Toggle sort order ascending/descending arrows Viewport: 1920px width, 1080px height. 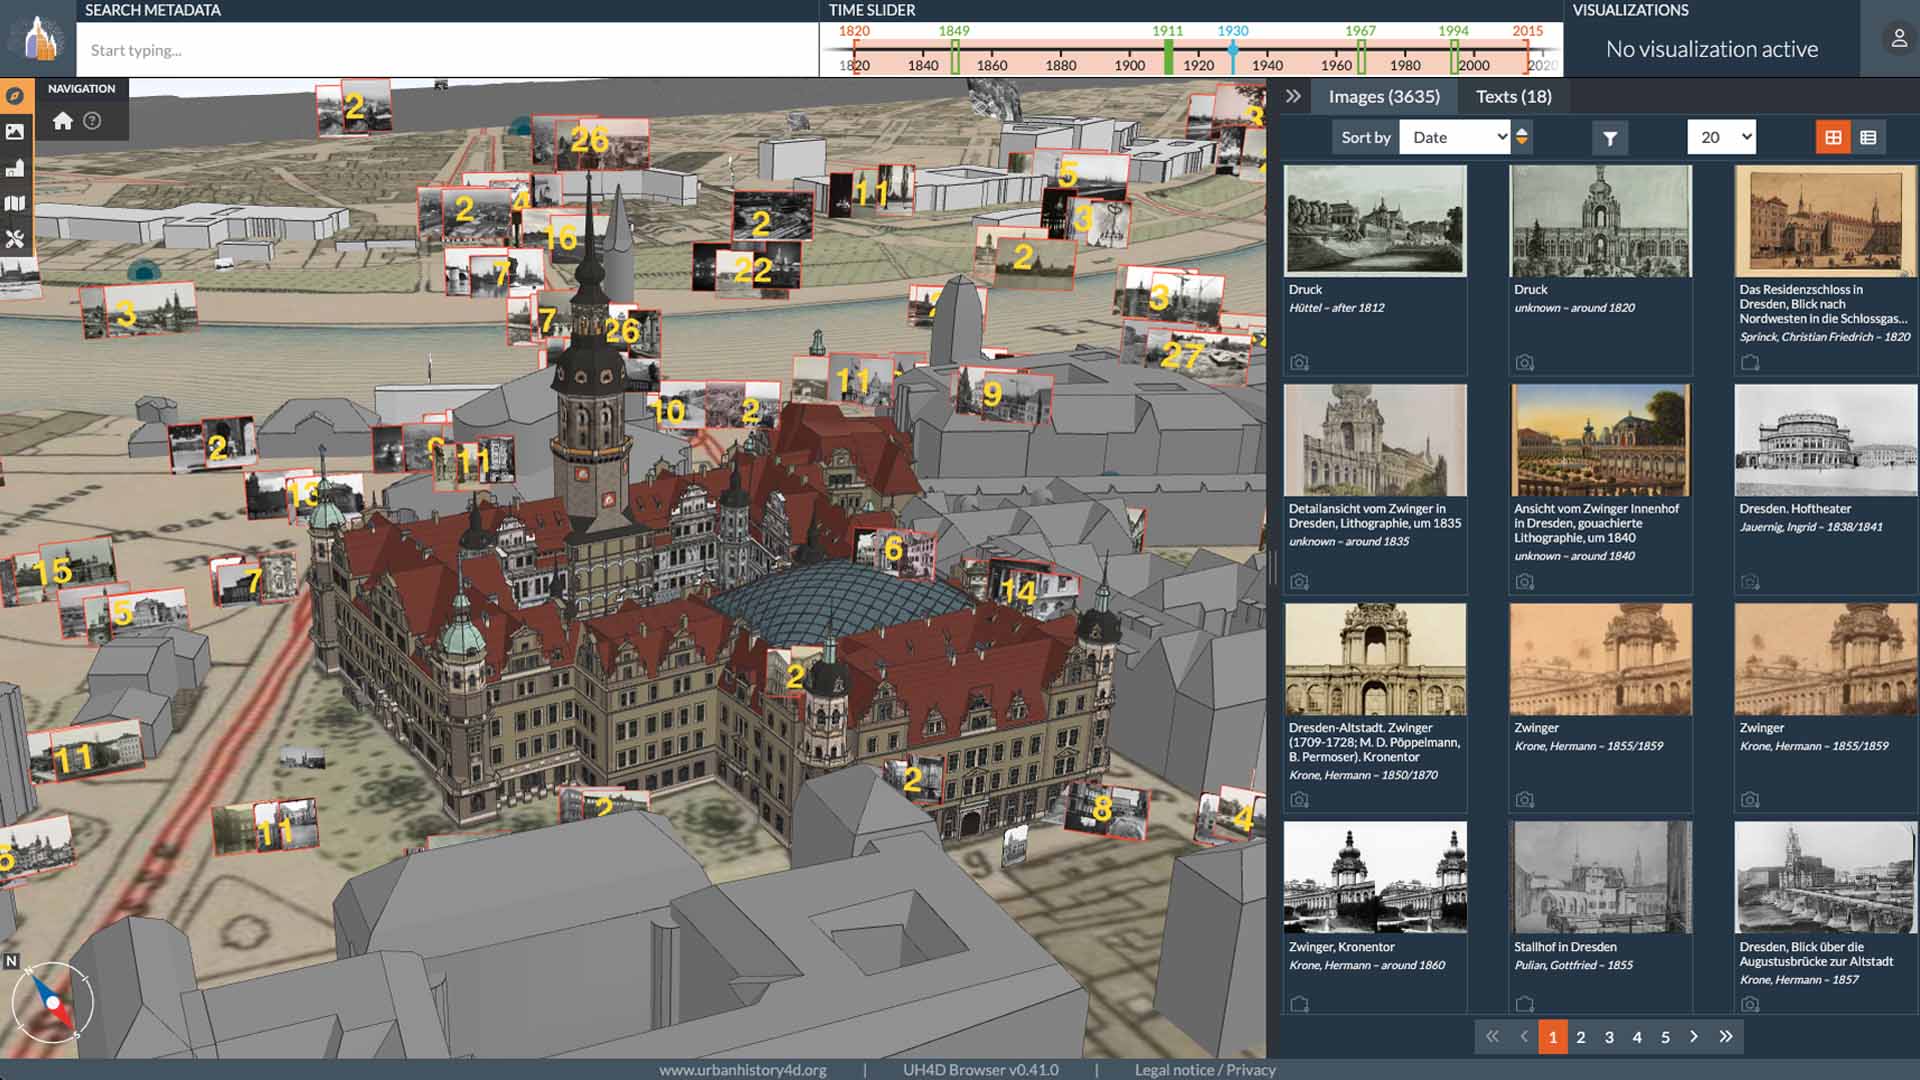coord(1522,137)
